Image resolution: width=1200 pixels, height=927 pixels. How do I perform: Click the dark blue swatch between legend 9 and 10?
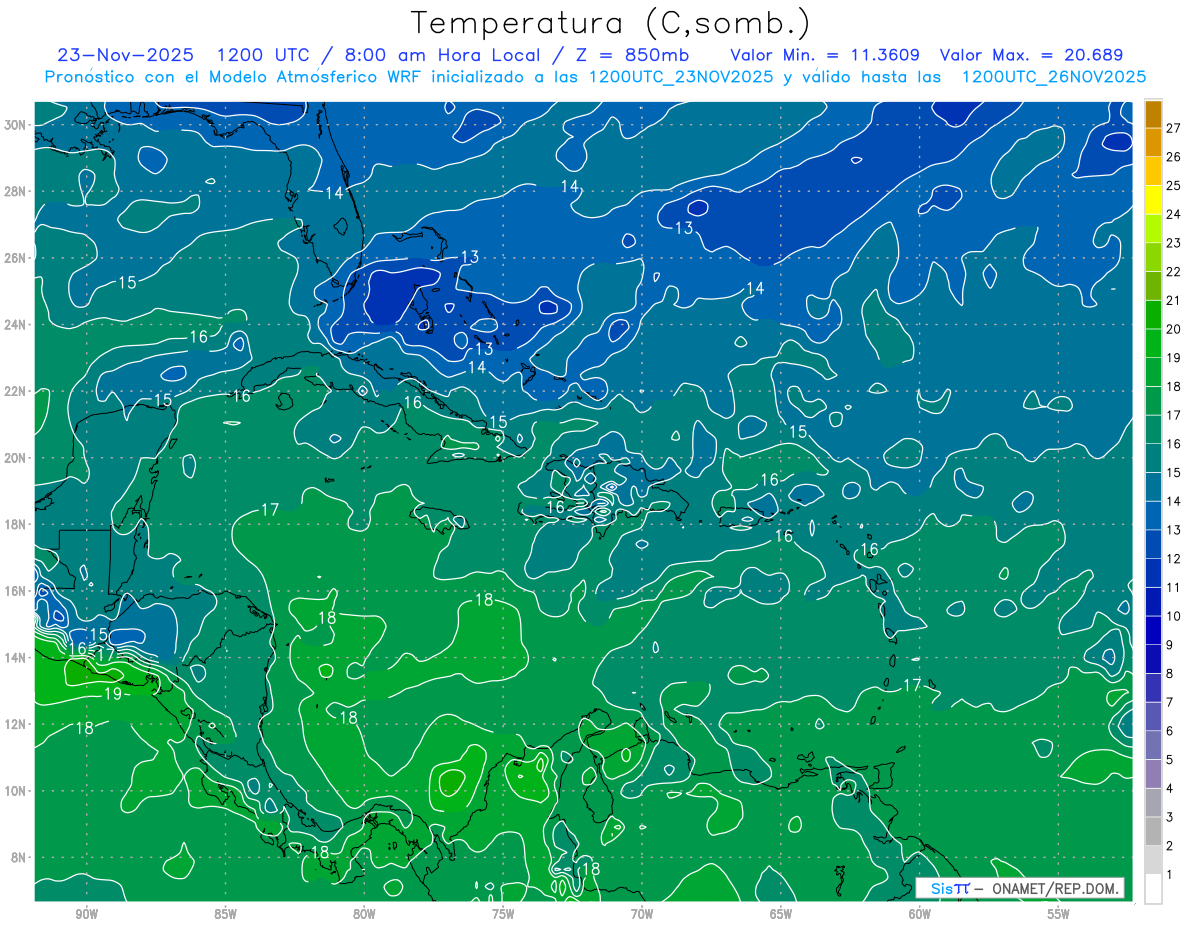click(x=1153, y=630)
